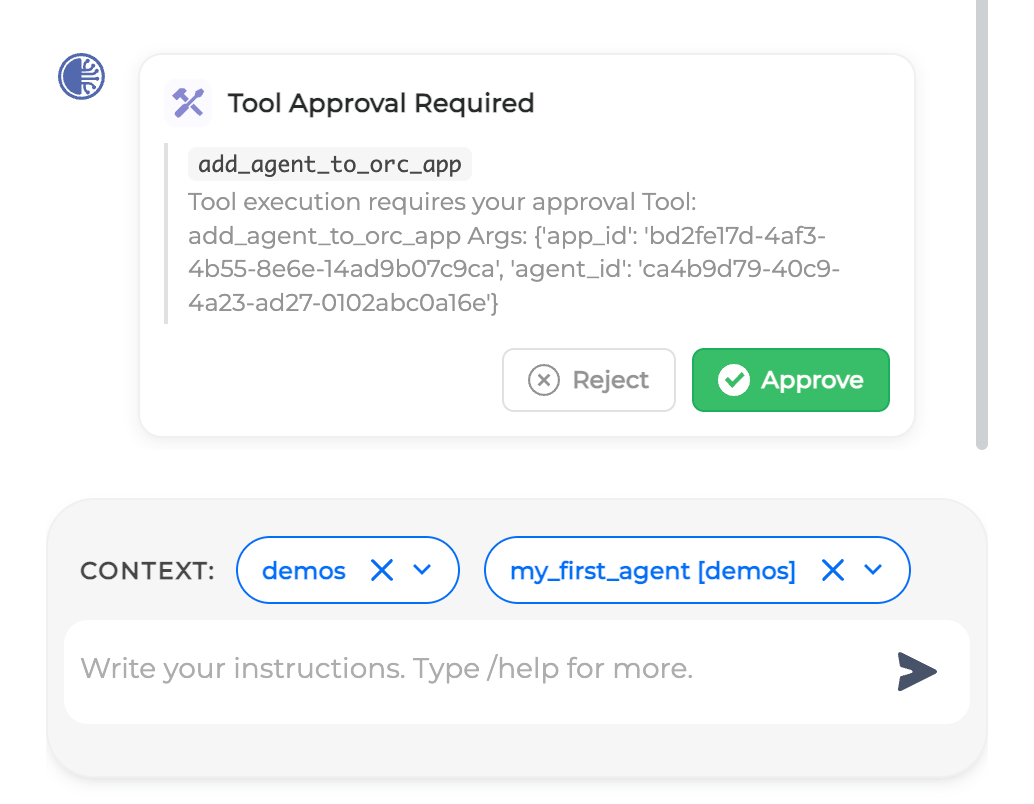This screenshot has width=1034, height=804.
Task: Click the checkmark circle icon inside Approve
Action: click(x=734, y=380)
